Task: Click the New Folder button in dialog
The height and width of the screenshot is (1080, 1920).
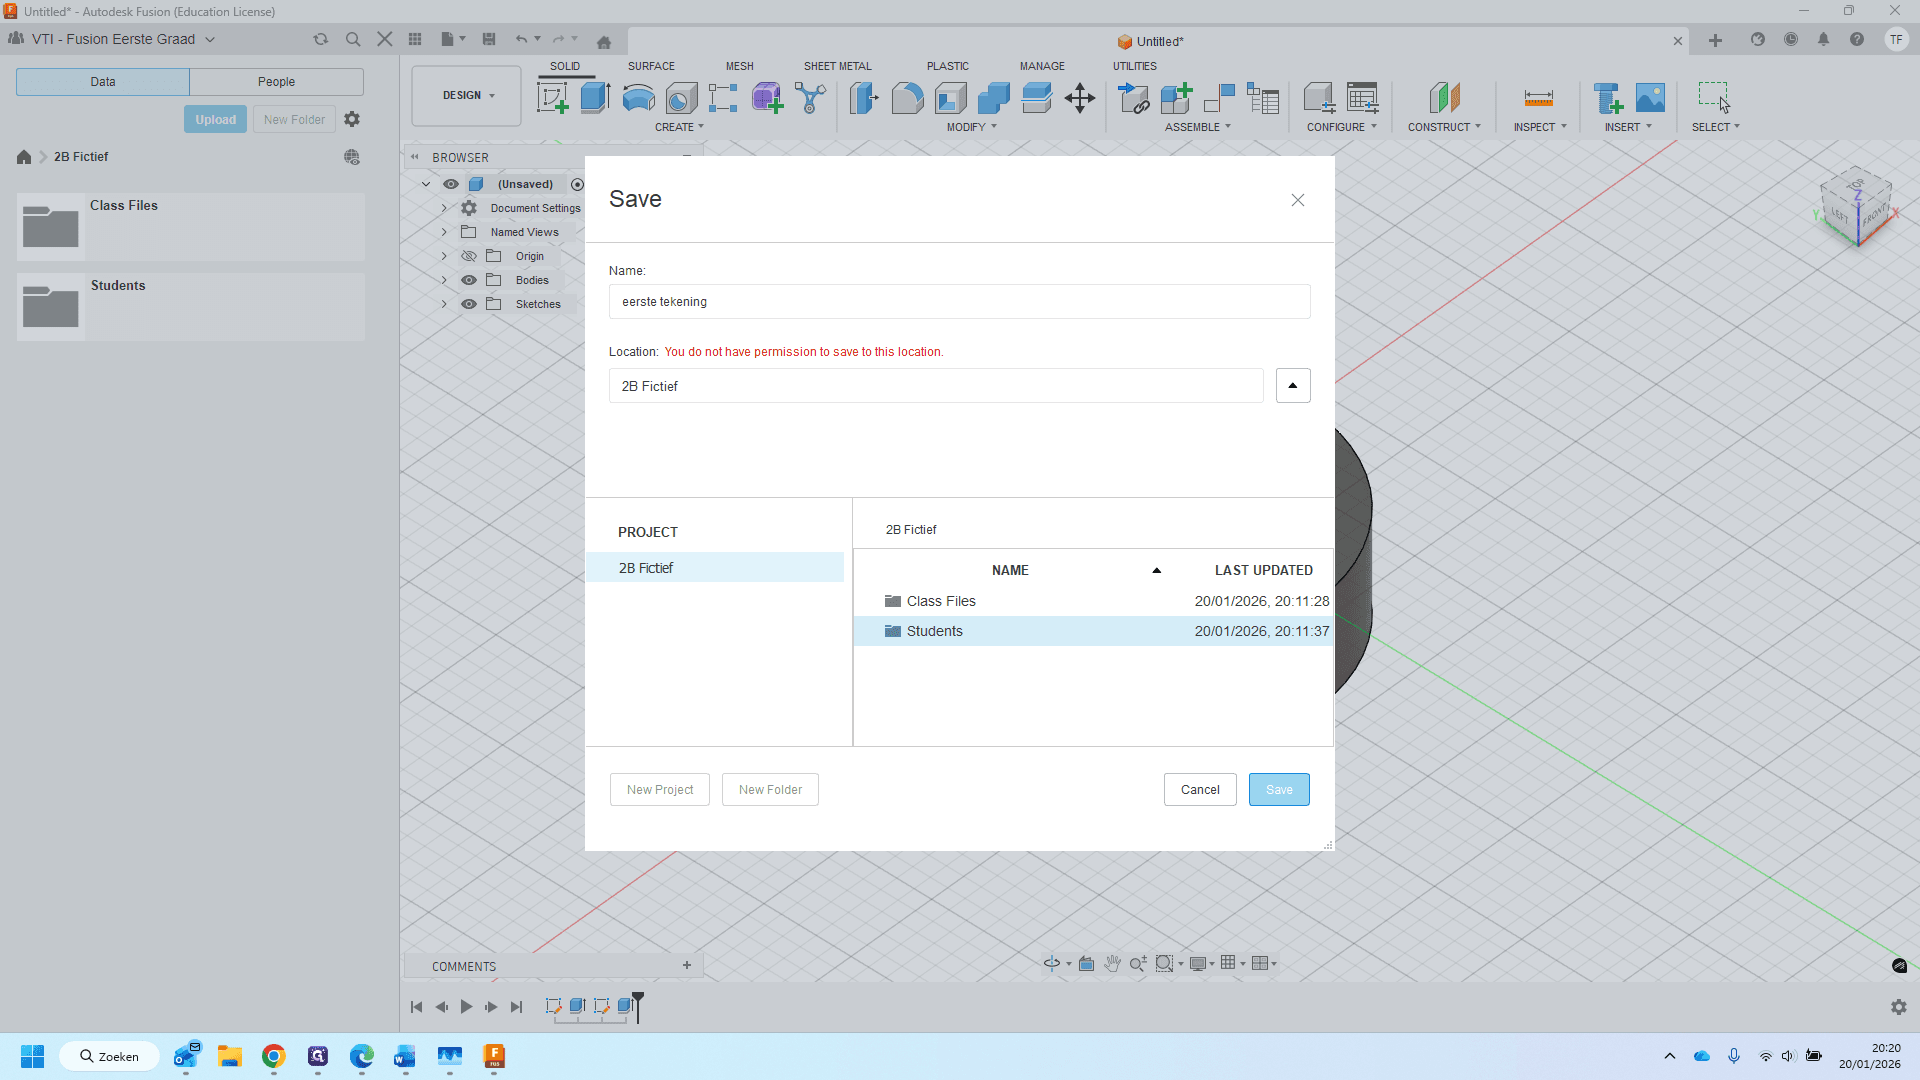Action: click(x=770, y=790)
